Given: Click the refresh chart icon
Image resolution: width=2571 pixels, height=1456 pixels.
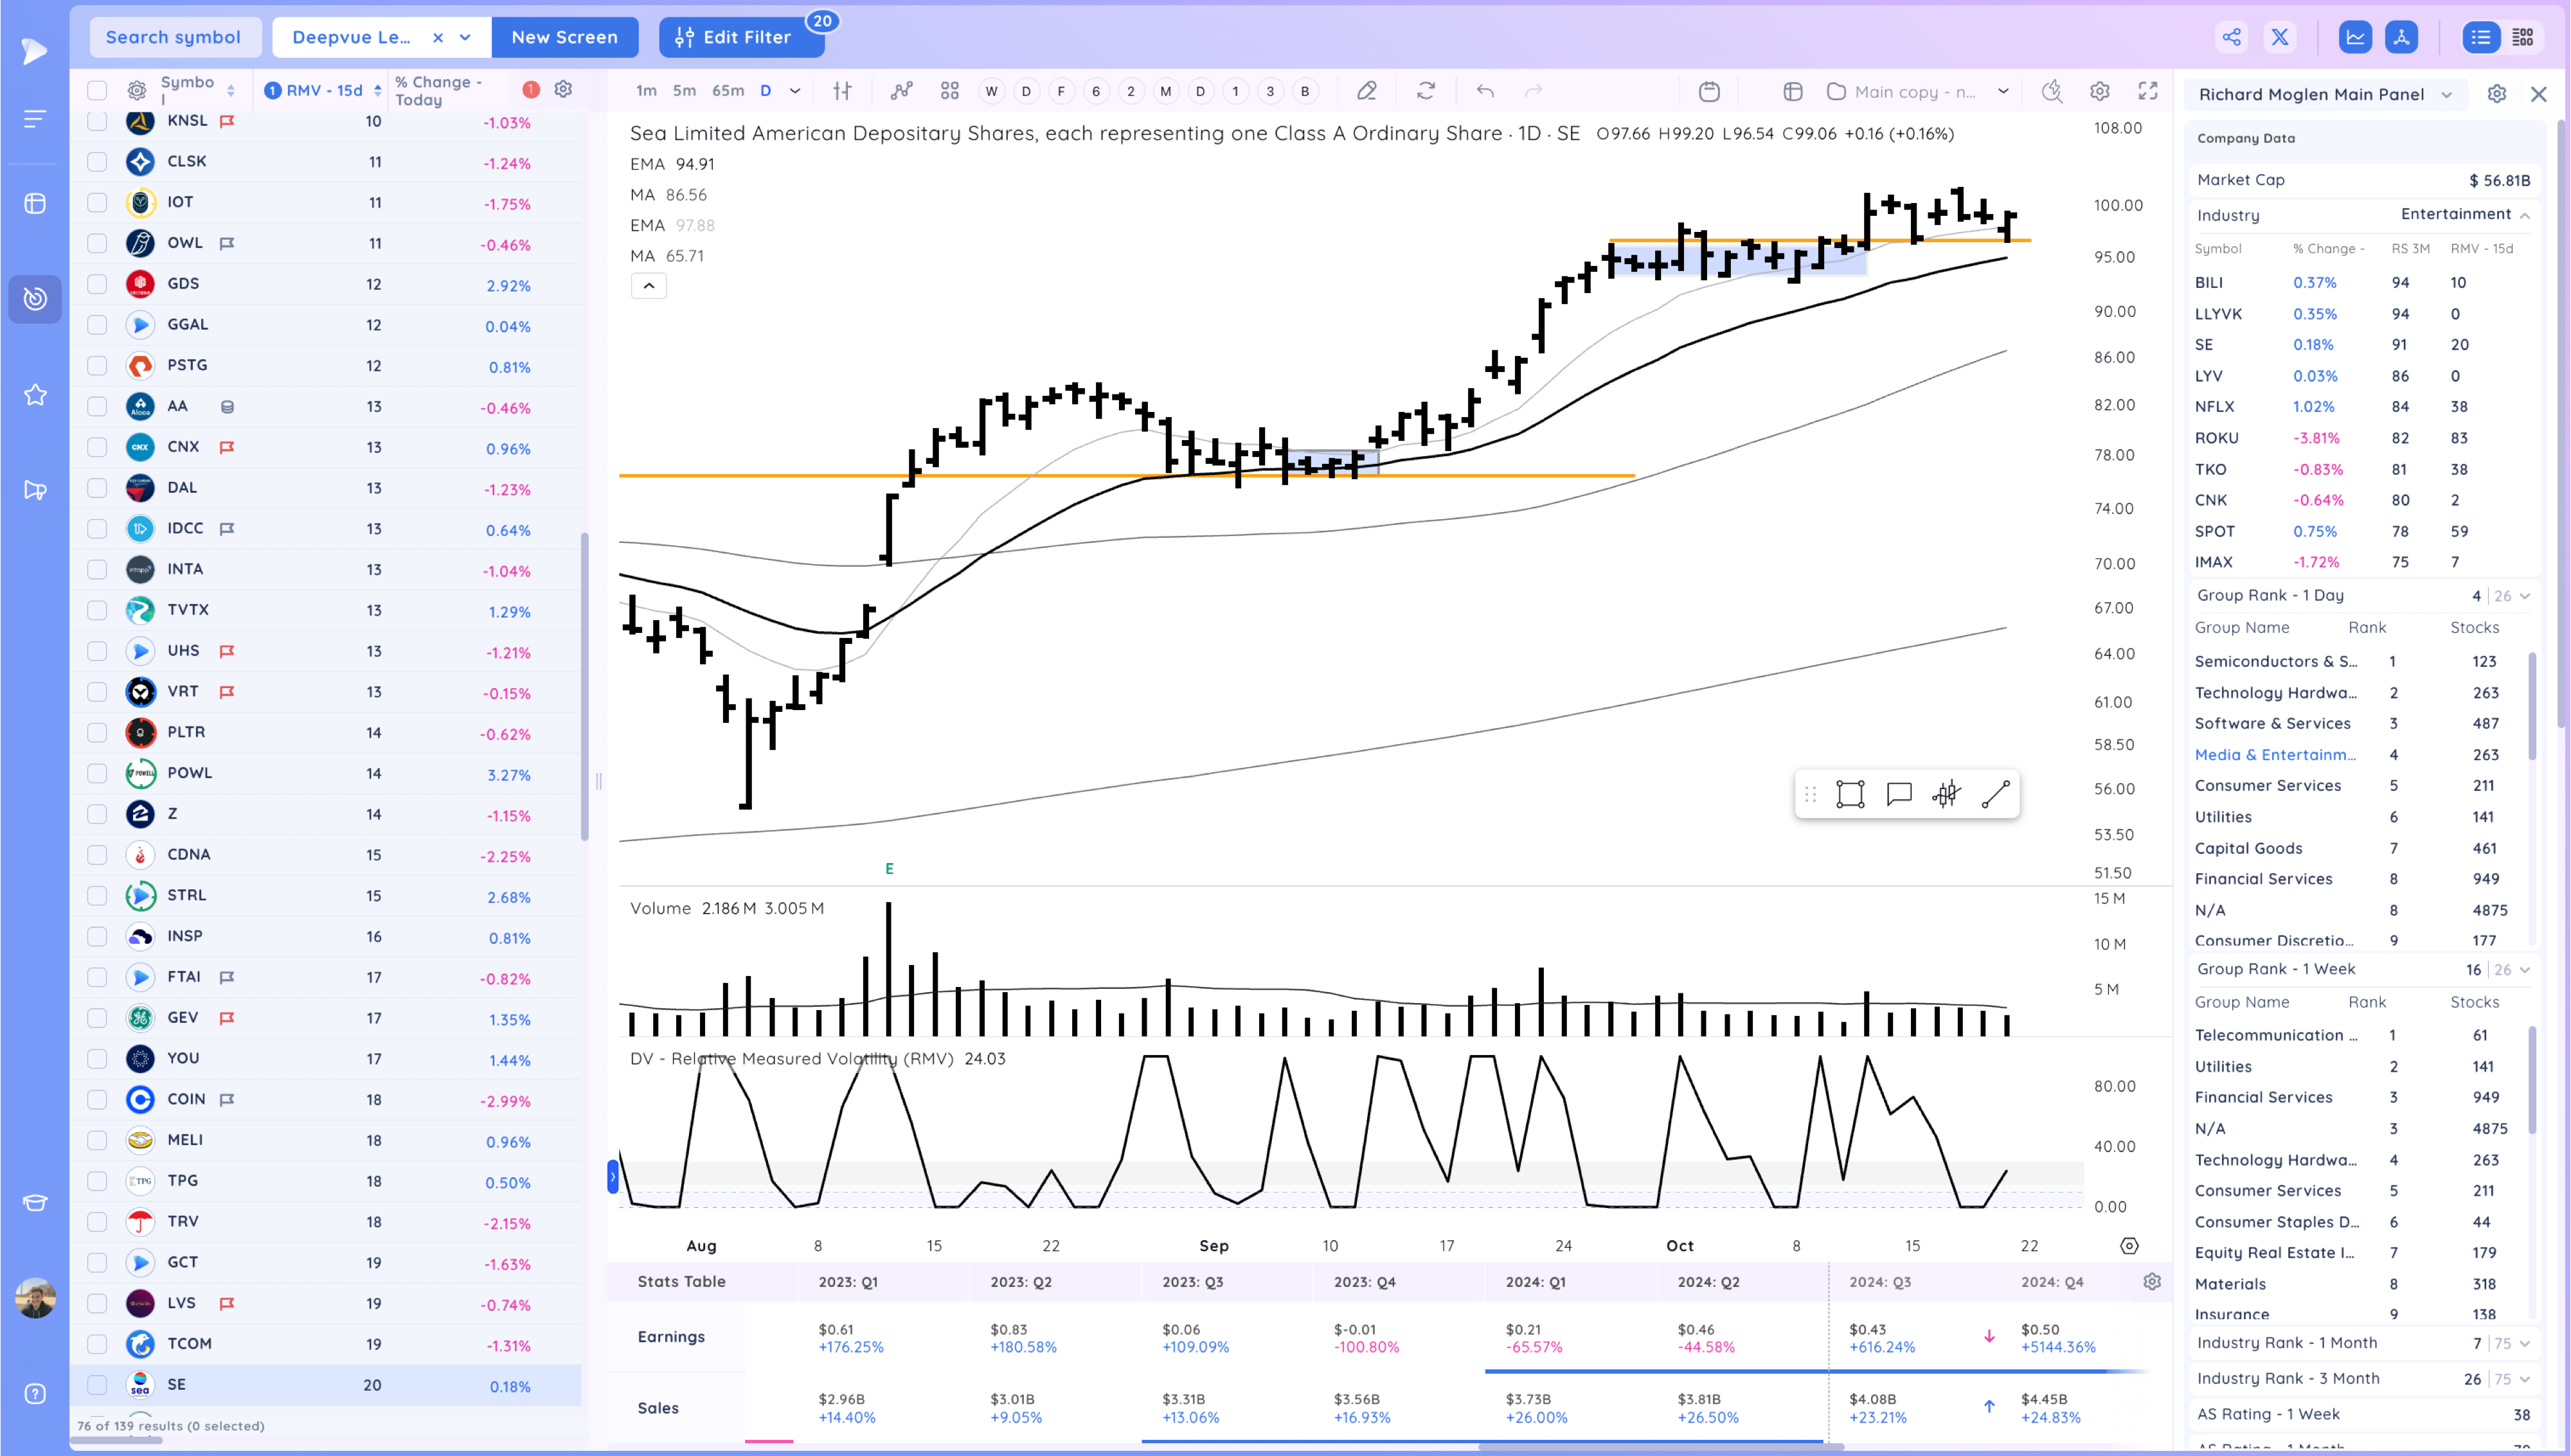Looking at the screenshot, I should click(1426, 91).
